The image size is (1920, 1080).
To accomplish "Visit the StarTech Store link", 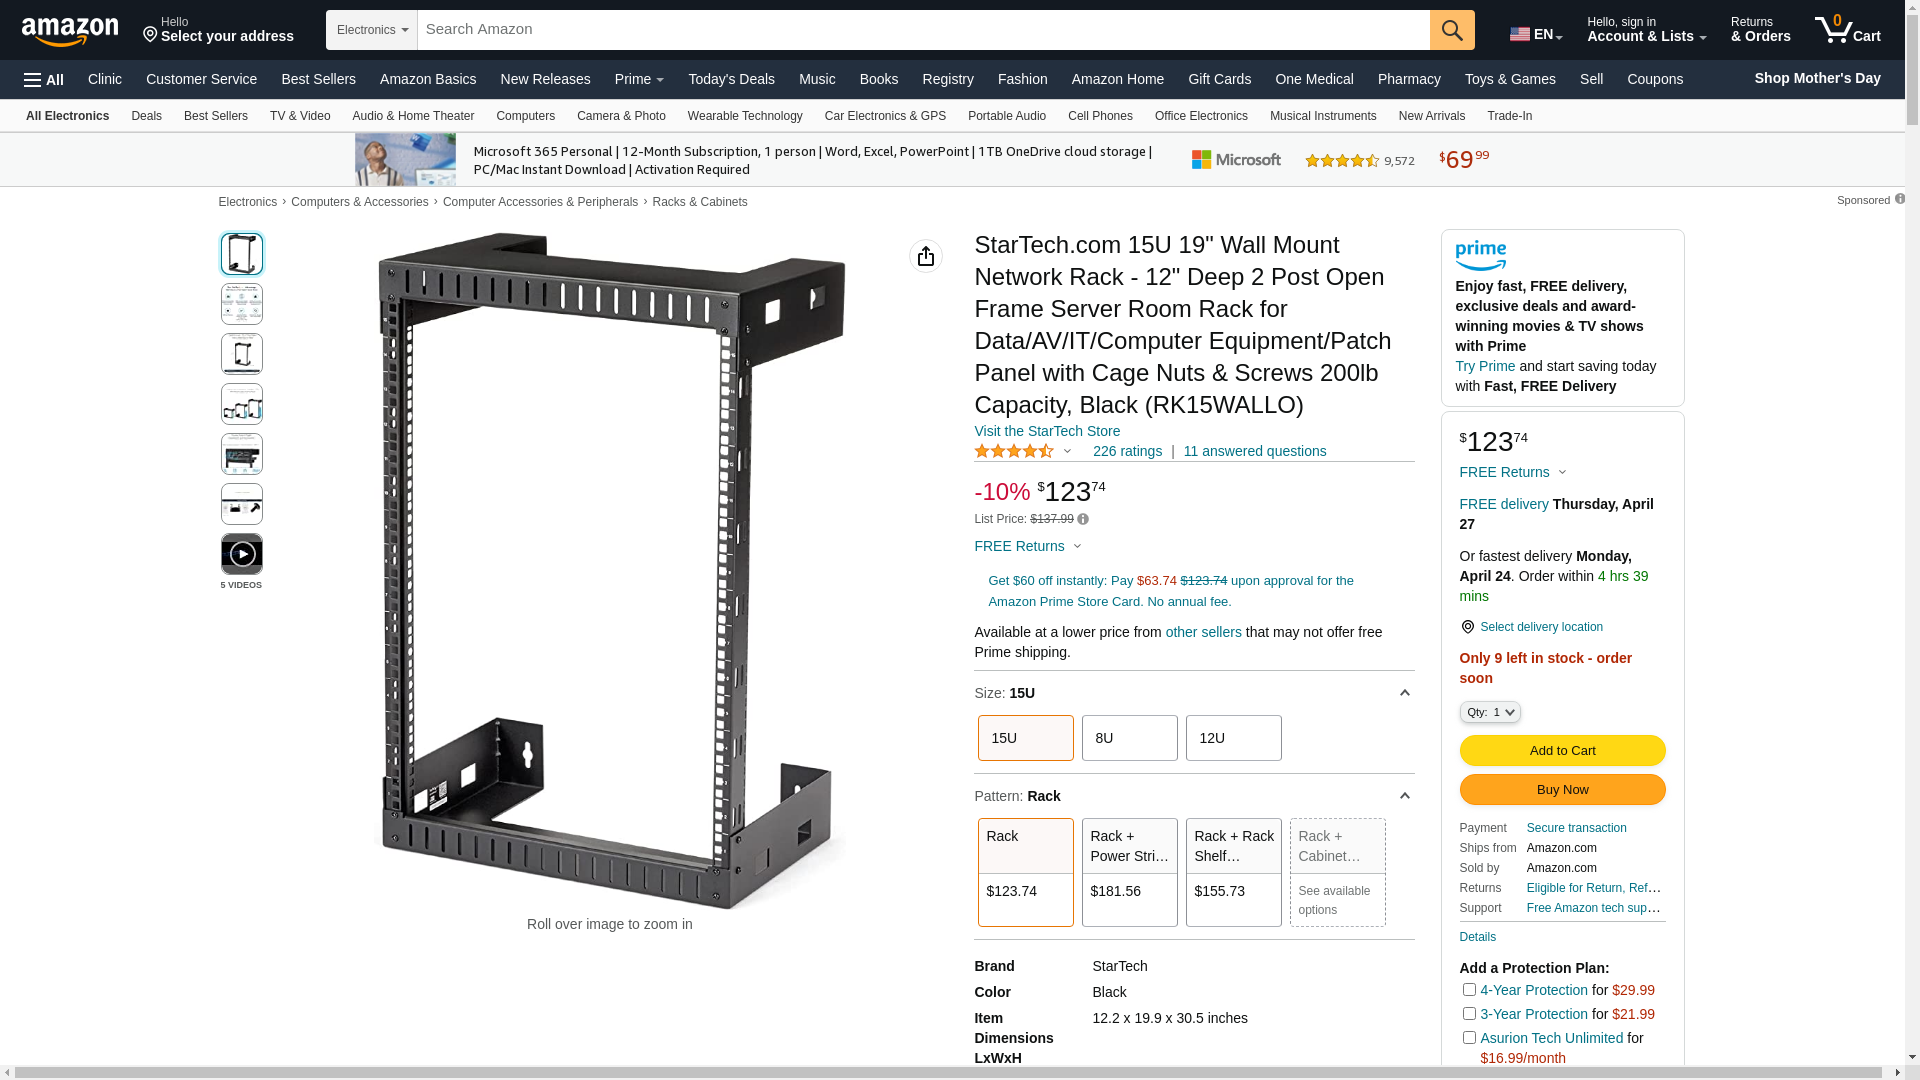I will 1047,431.
